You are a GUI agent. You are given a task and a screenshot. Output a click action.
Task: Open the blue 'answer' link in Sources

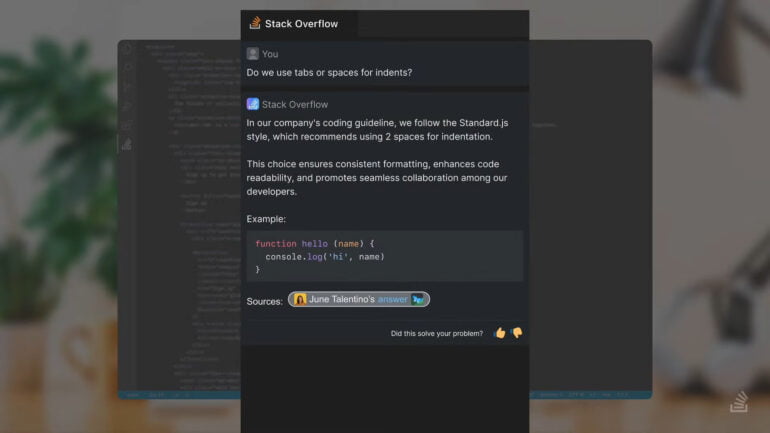click(392, 299)
